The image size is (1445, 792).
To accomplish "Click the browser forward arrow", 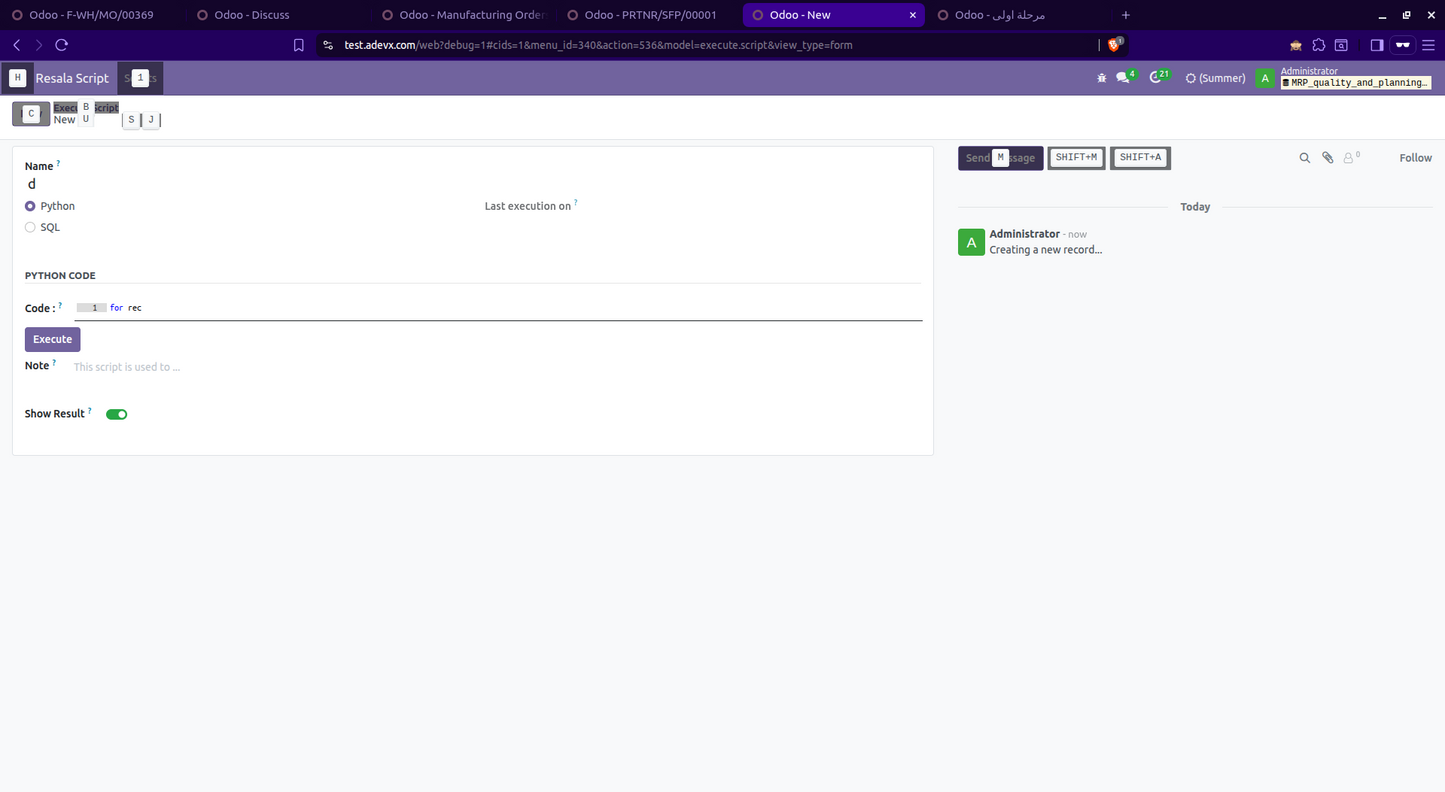I will coord(38,45).
